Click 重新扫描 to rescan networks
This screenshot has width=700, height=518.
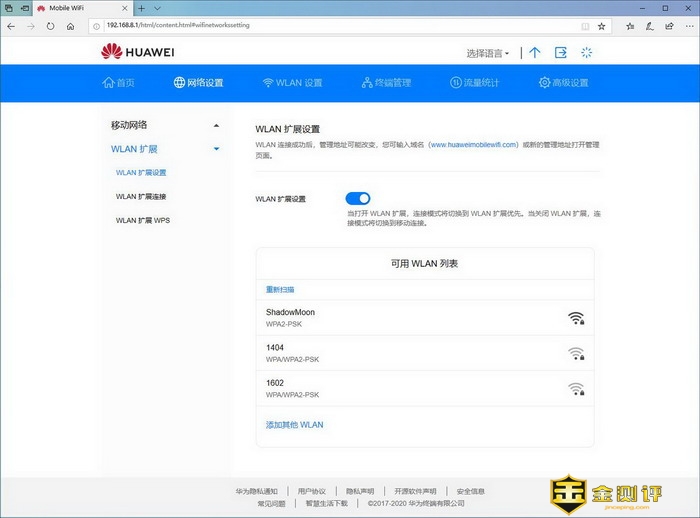(x=280, y=289)
